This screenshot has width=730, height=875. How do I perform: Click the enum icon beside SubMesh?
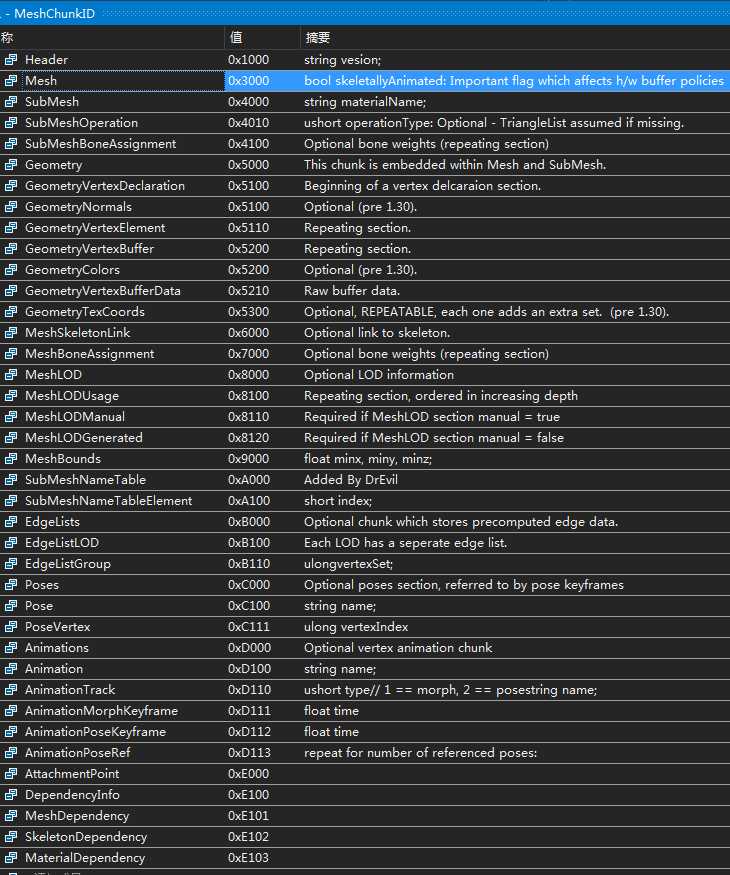tap(11, 102)
